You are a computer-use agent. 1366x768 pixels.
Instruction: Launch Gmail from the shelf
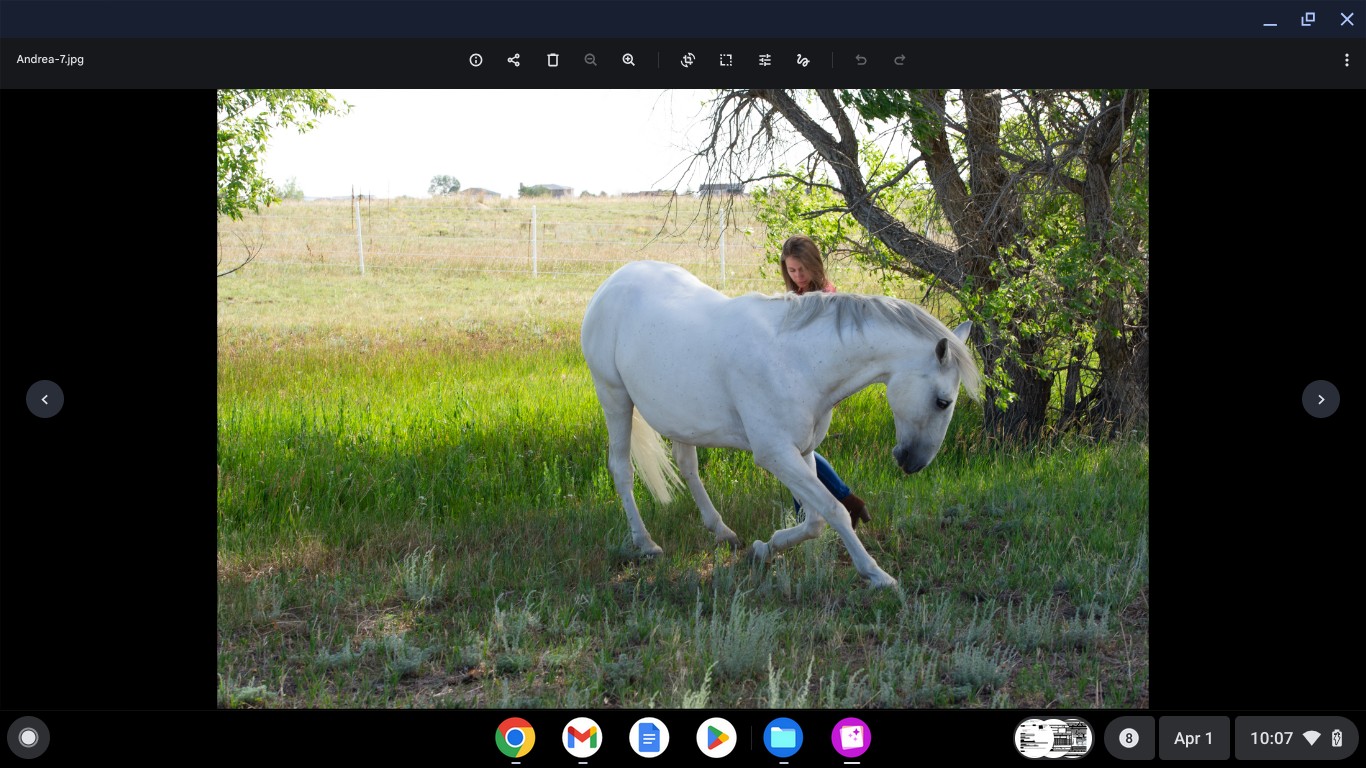pos(582,738)
